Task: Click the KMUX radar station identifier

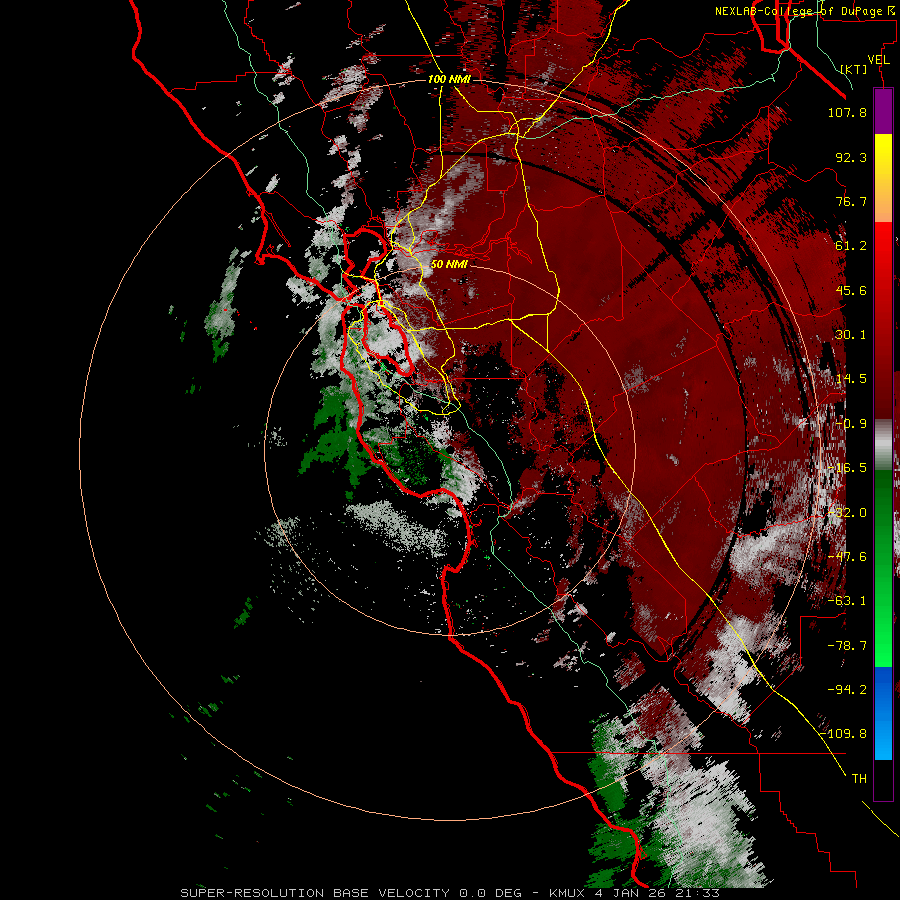Action: click(x=569, y=893)
